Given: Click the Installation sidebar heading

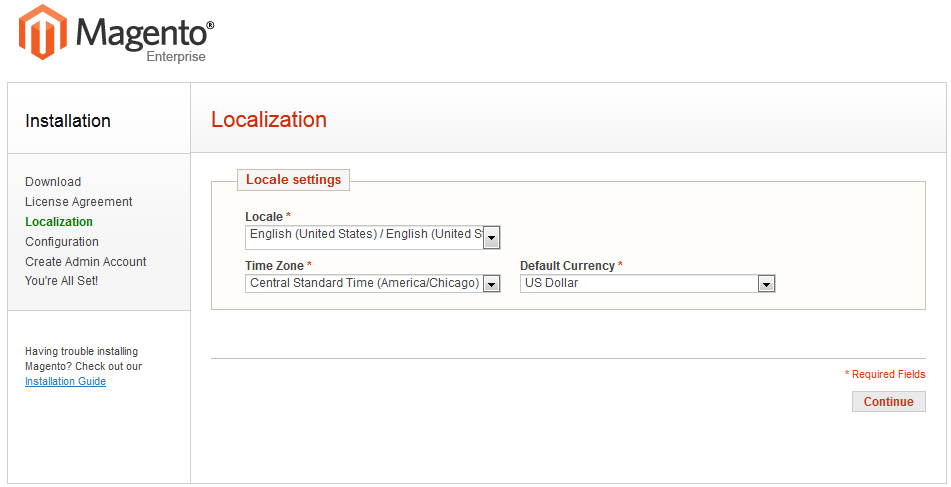Looking at the screenshot, I should click(x=68, y=121).
